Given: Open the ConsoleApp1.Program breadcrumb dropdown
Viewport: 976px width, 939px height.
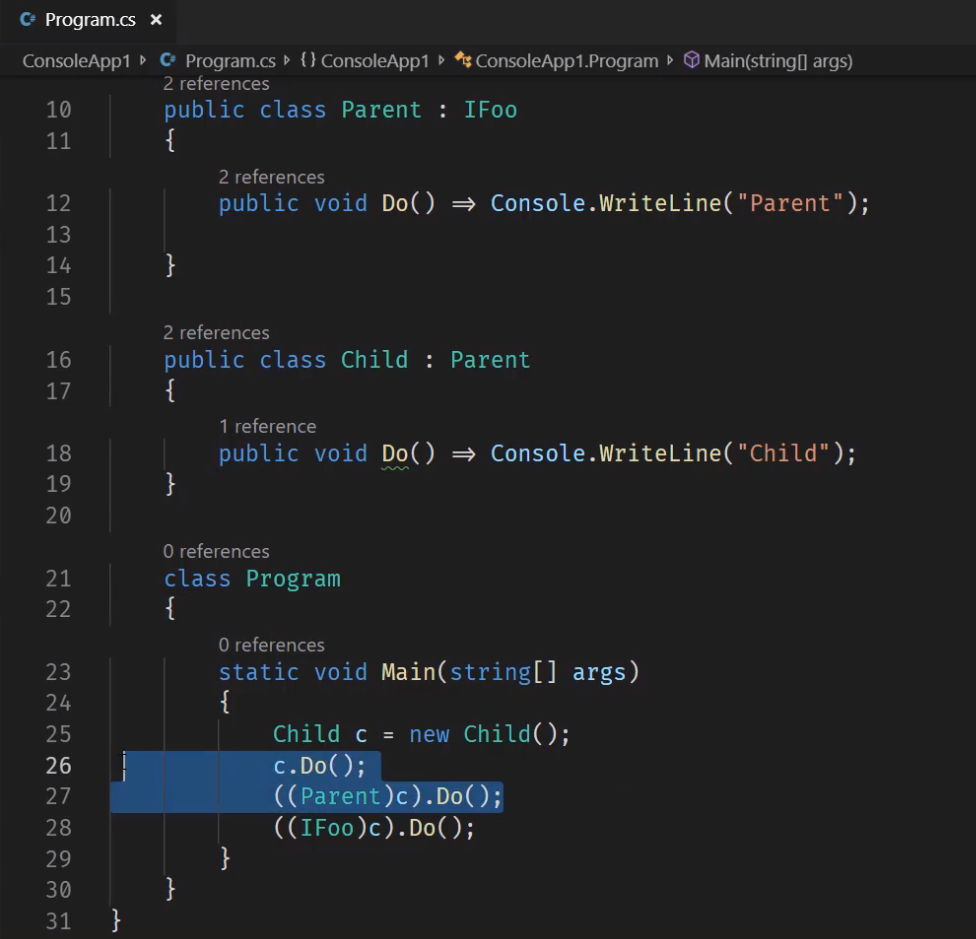Looking at the screenshot, I should [566, 61].
